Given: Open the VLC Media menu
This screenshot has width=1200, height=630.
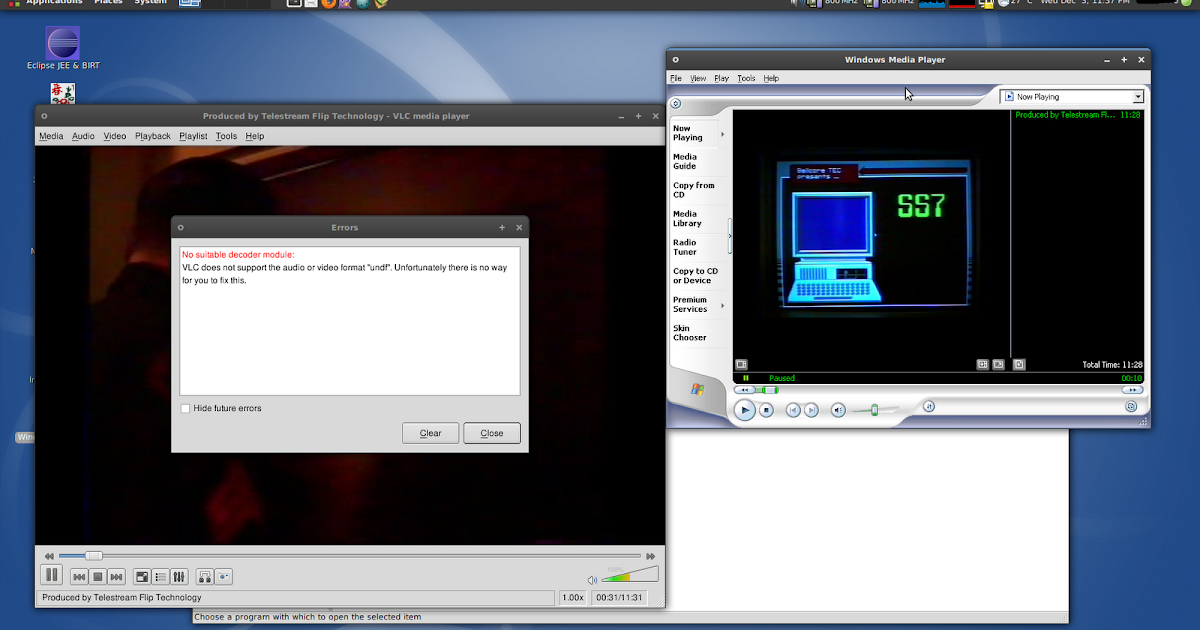Looking at the screenshot, I should pos(51,136).
